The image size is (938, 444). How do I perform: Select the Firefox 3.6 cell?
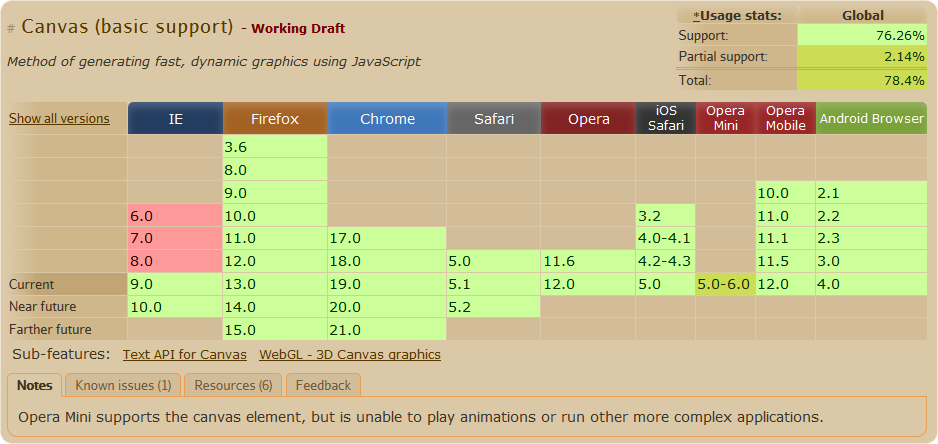point(275,147)
